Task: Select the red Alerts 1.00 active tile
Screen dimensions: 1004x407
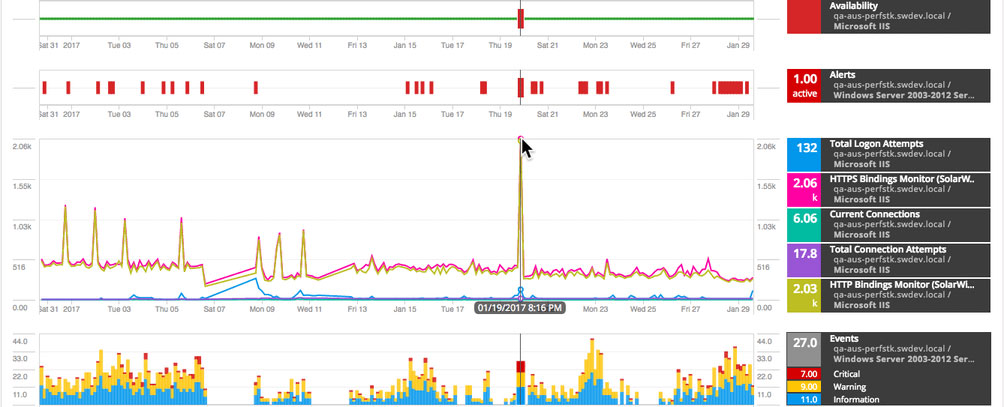Action: 804,85
